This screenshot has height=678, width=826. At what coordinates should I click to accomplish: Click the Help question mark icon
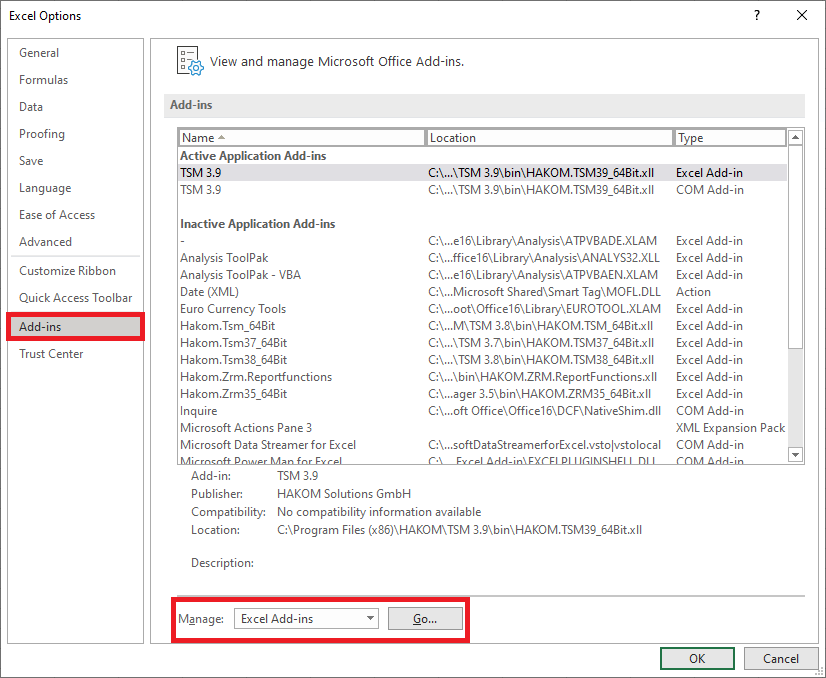757,15
